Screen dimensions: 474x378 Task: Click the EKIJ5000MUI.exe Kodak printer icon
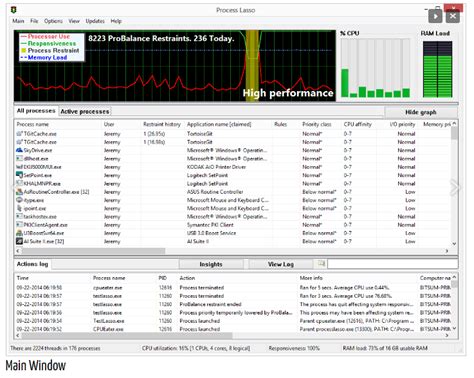pyautogui.click(x=19, y=167)
